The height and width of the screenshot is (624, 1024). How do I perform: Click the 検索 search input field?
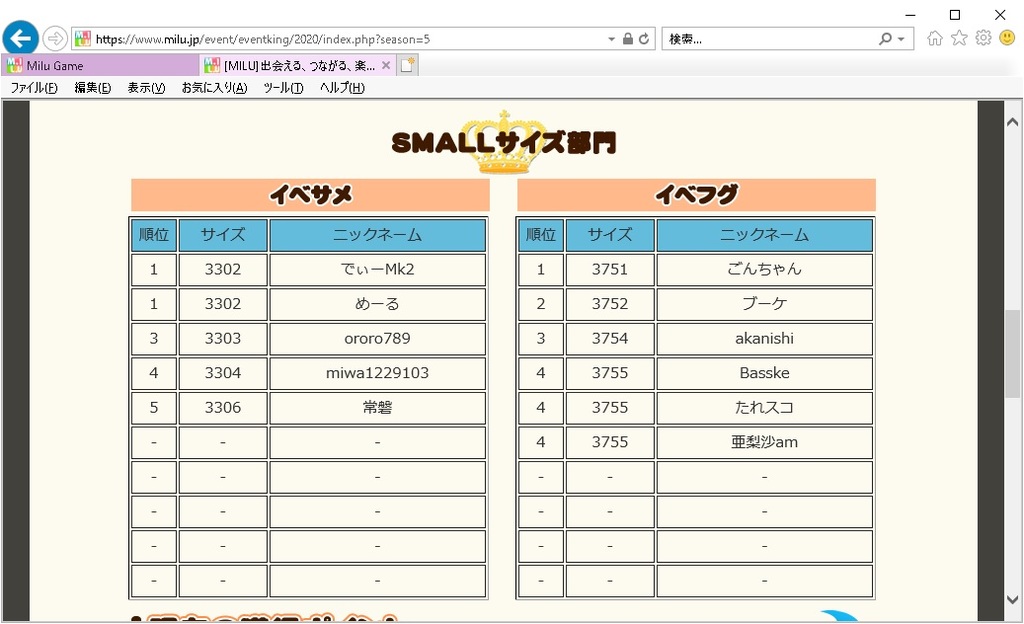pos(770,39)
